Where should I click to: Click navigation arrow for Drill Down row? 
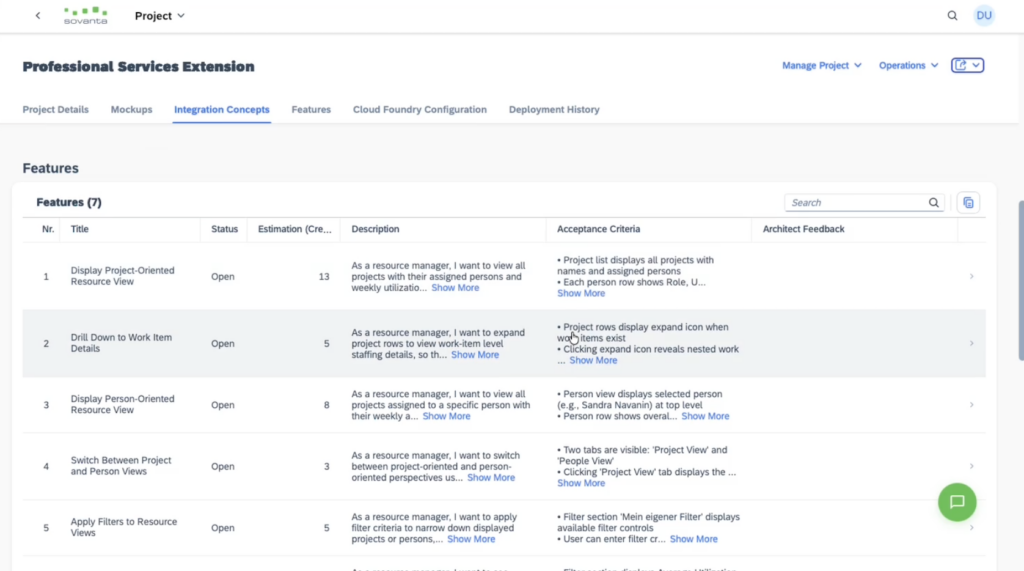click(971, 343)
